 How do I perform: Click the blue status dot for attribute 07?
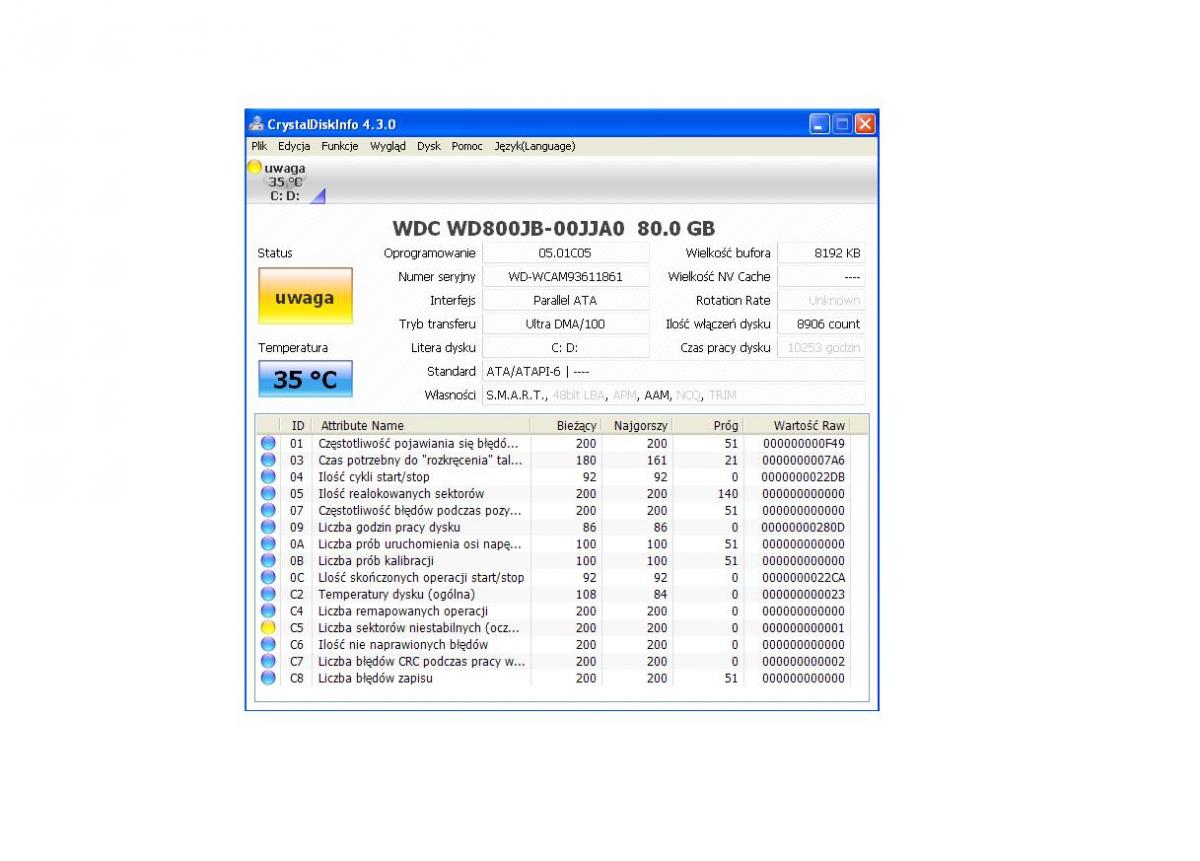coord(268,510)
